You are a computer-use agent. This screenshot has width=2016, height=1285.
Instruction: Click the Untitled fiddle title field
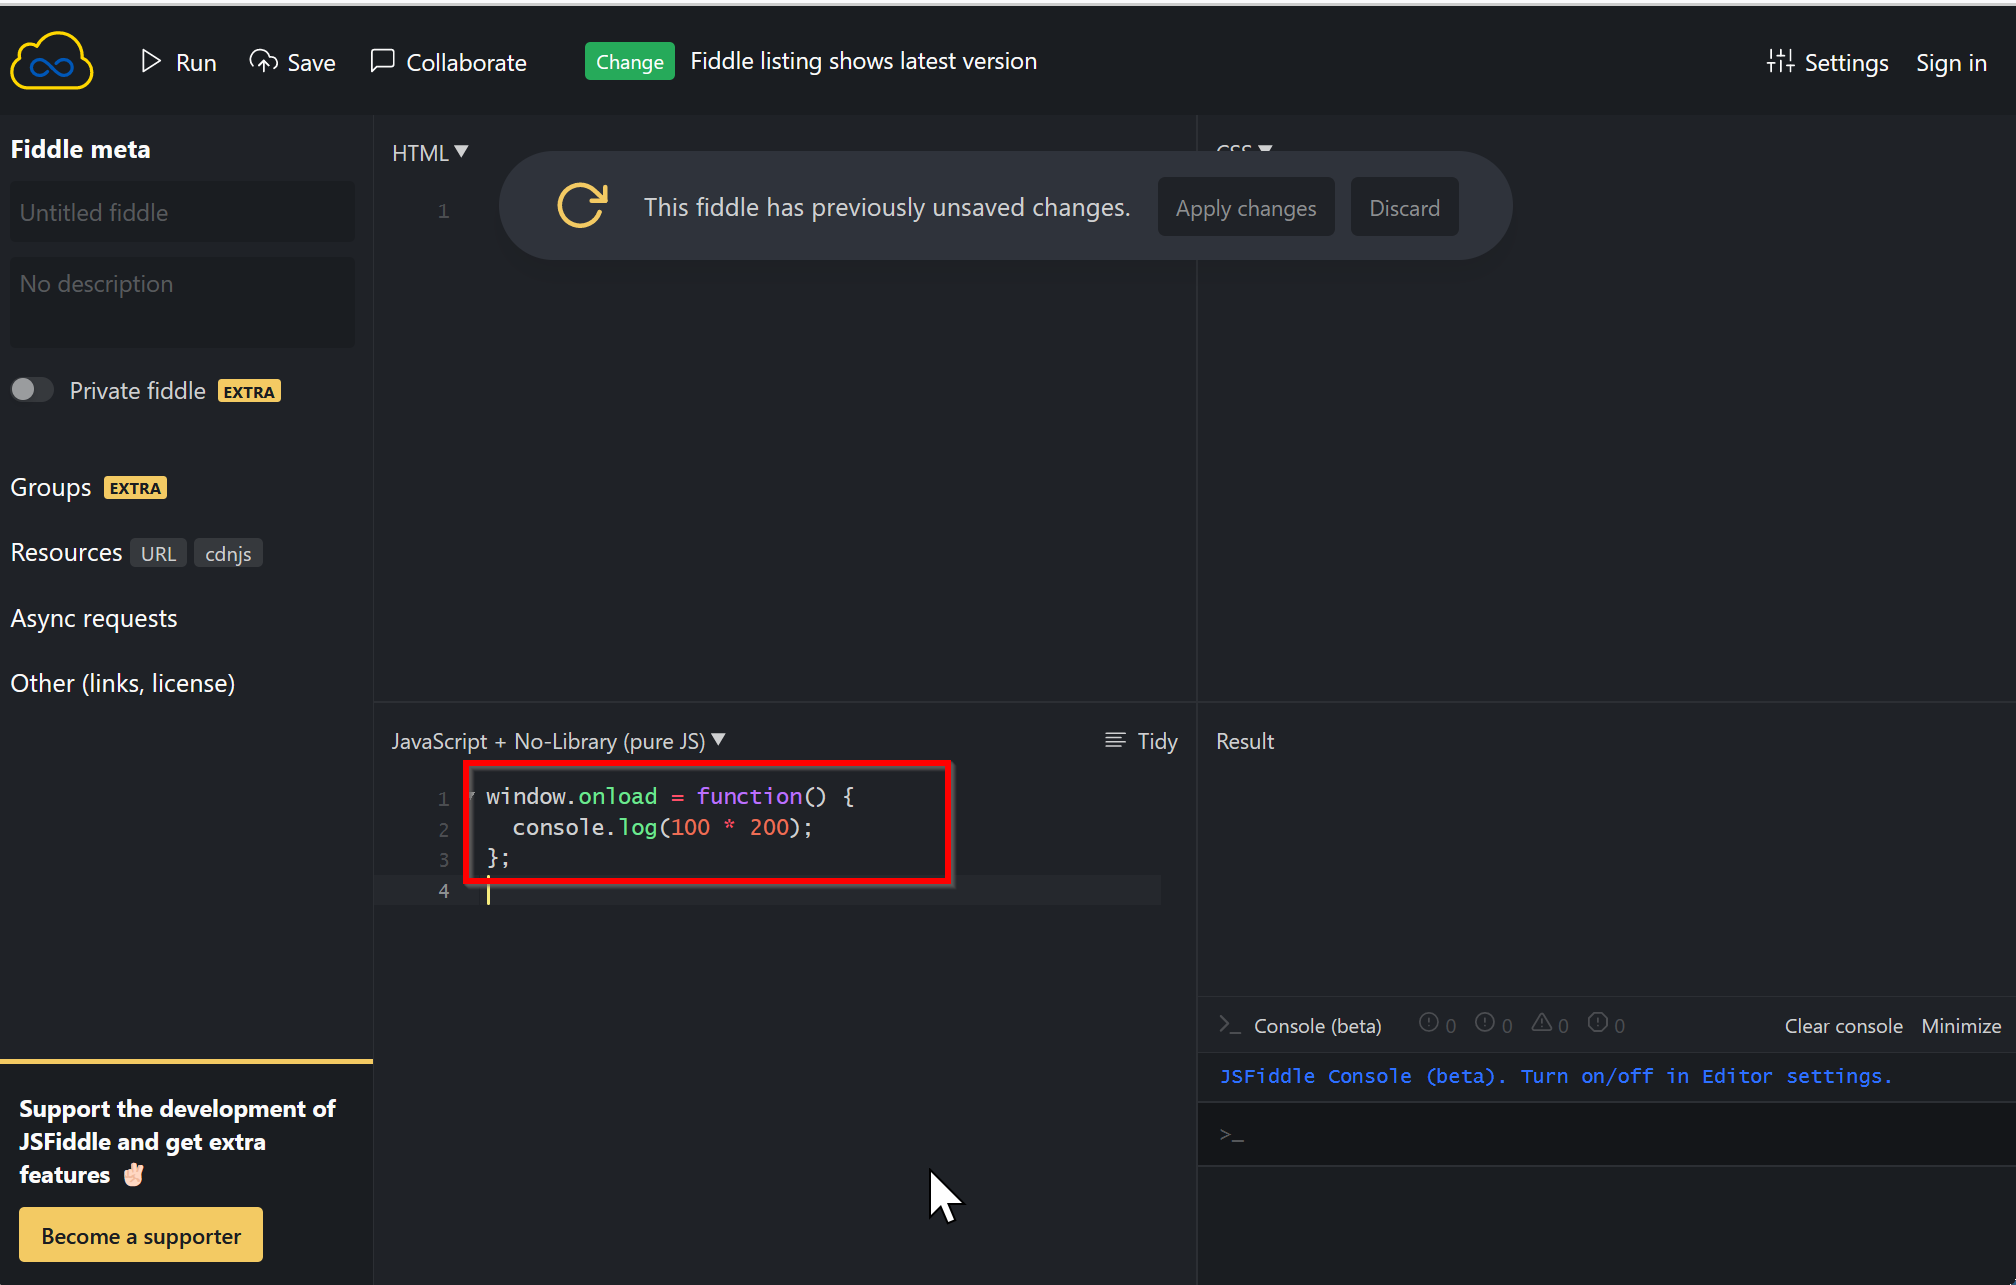[182, 212]
